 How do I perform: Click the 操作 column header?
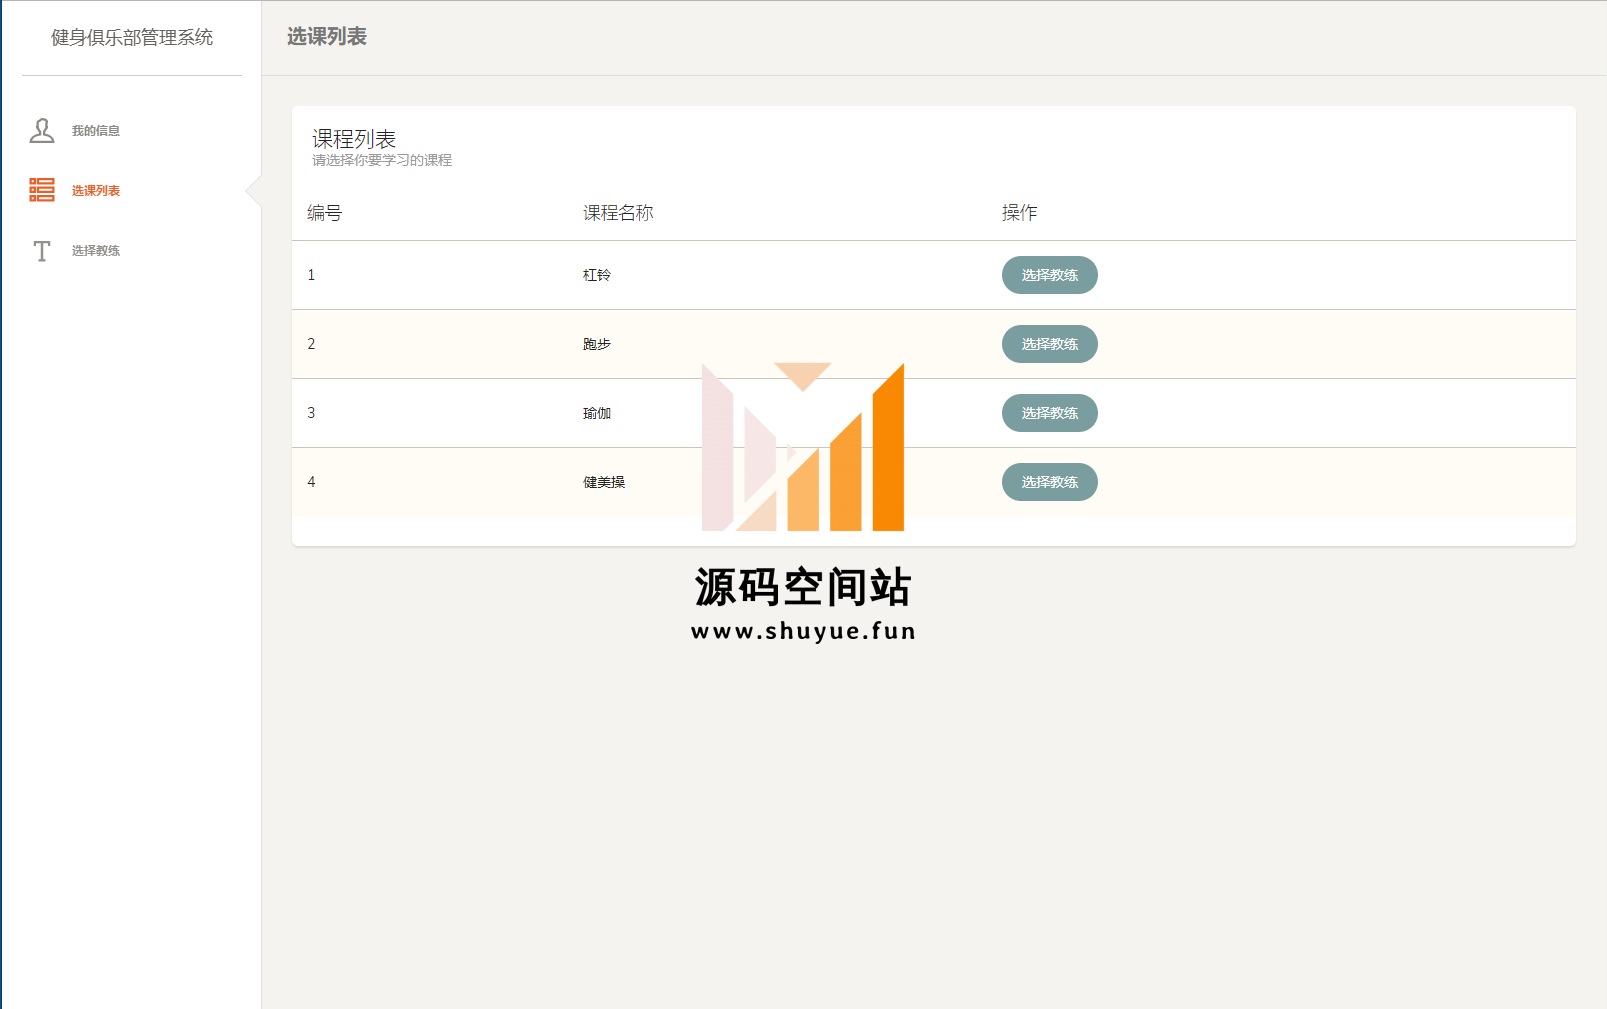(x=1020, y=213)
